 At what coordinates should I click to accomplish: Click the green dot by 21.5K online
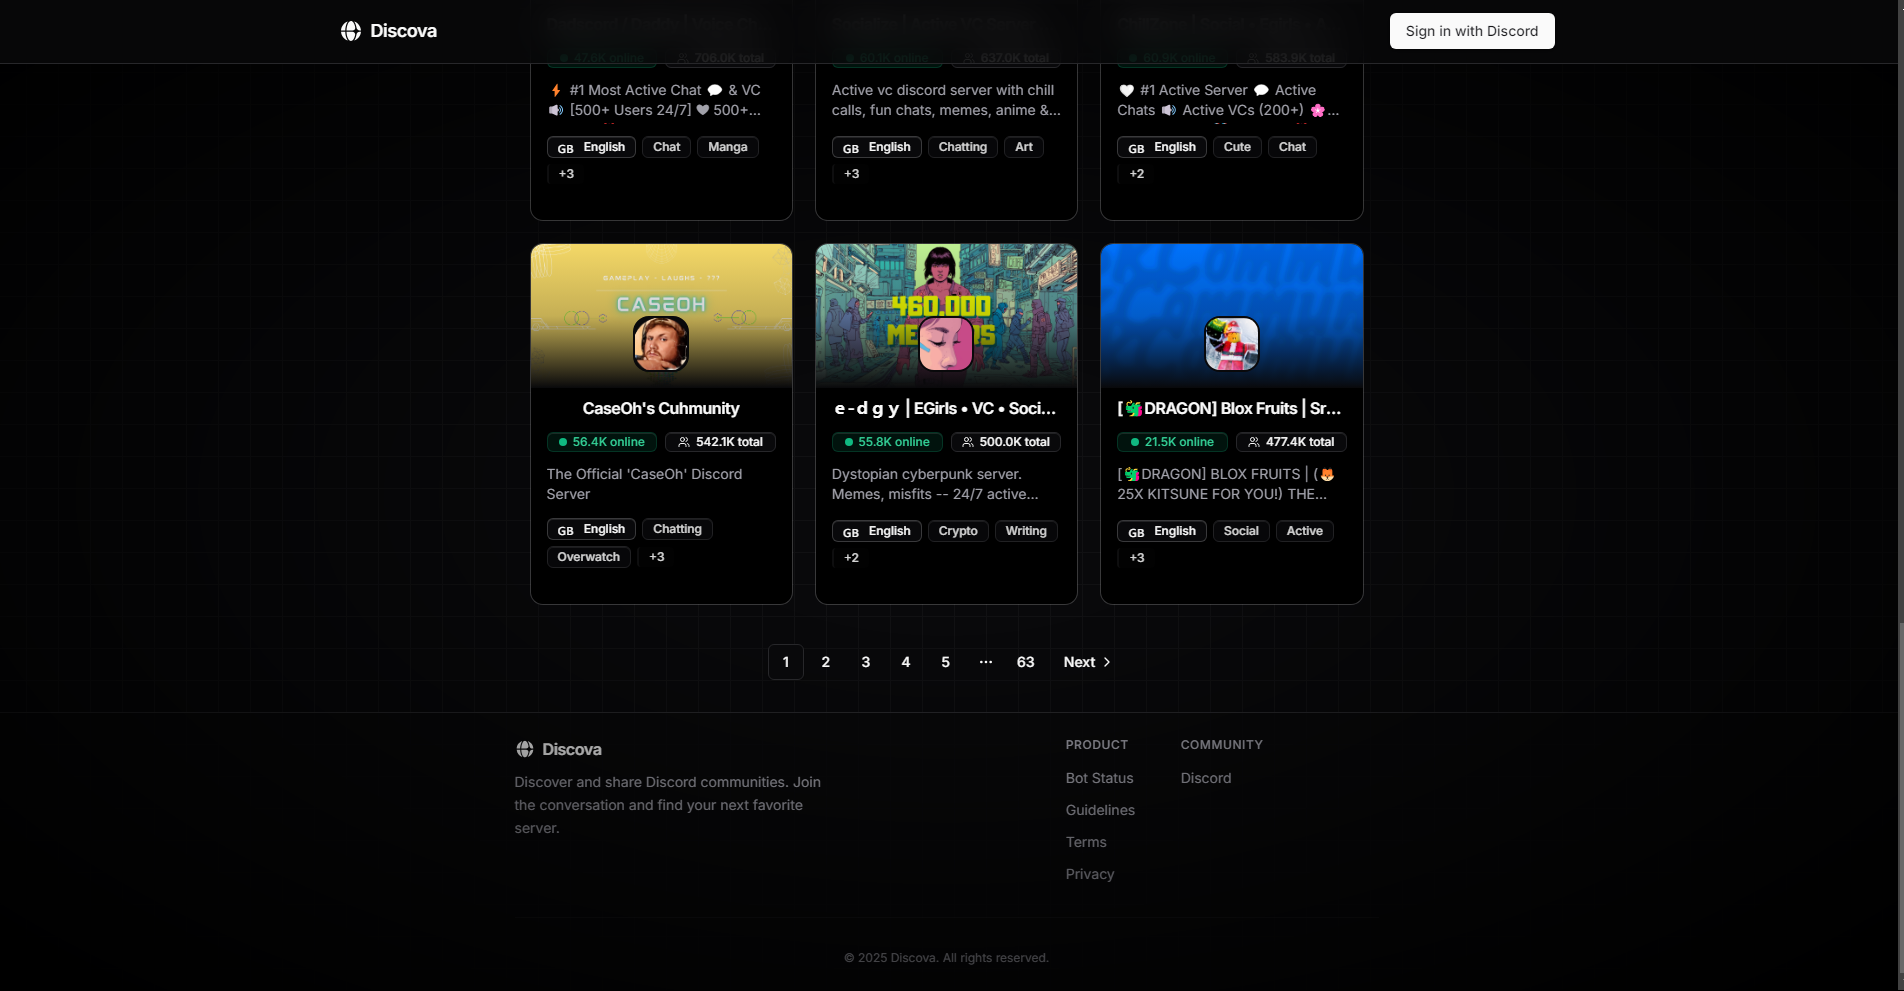(x=1135, y=442)
